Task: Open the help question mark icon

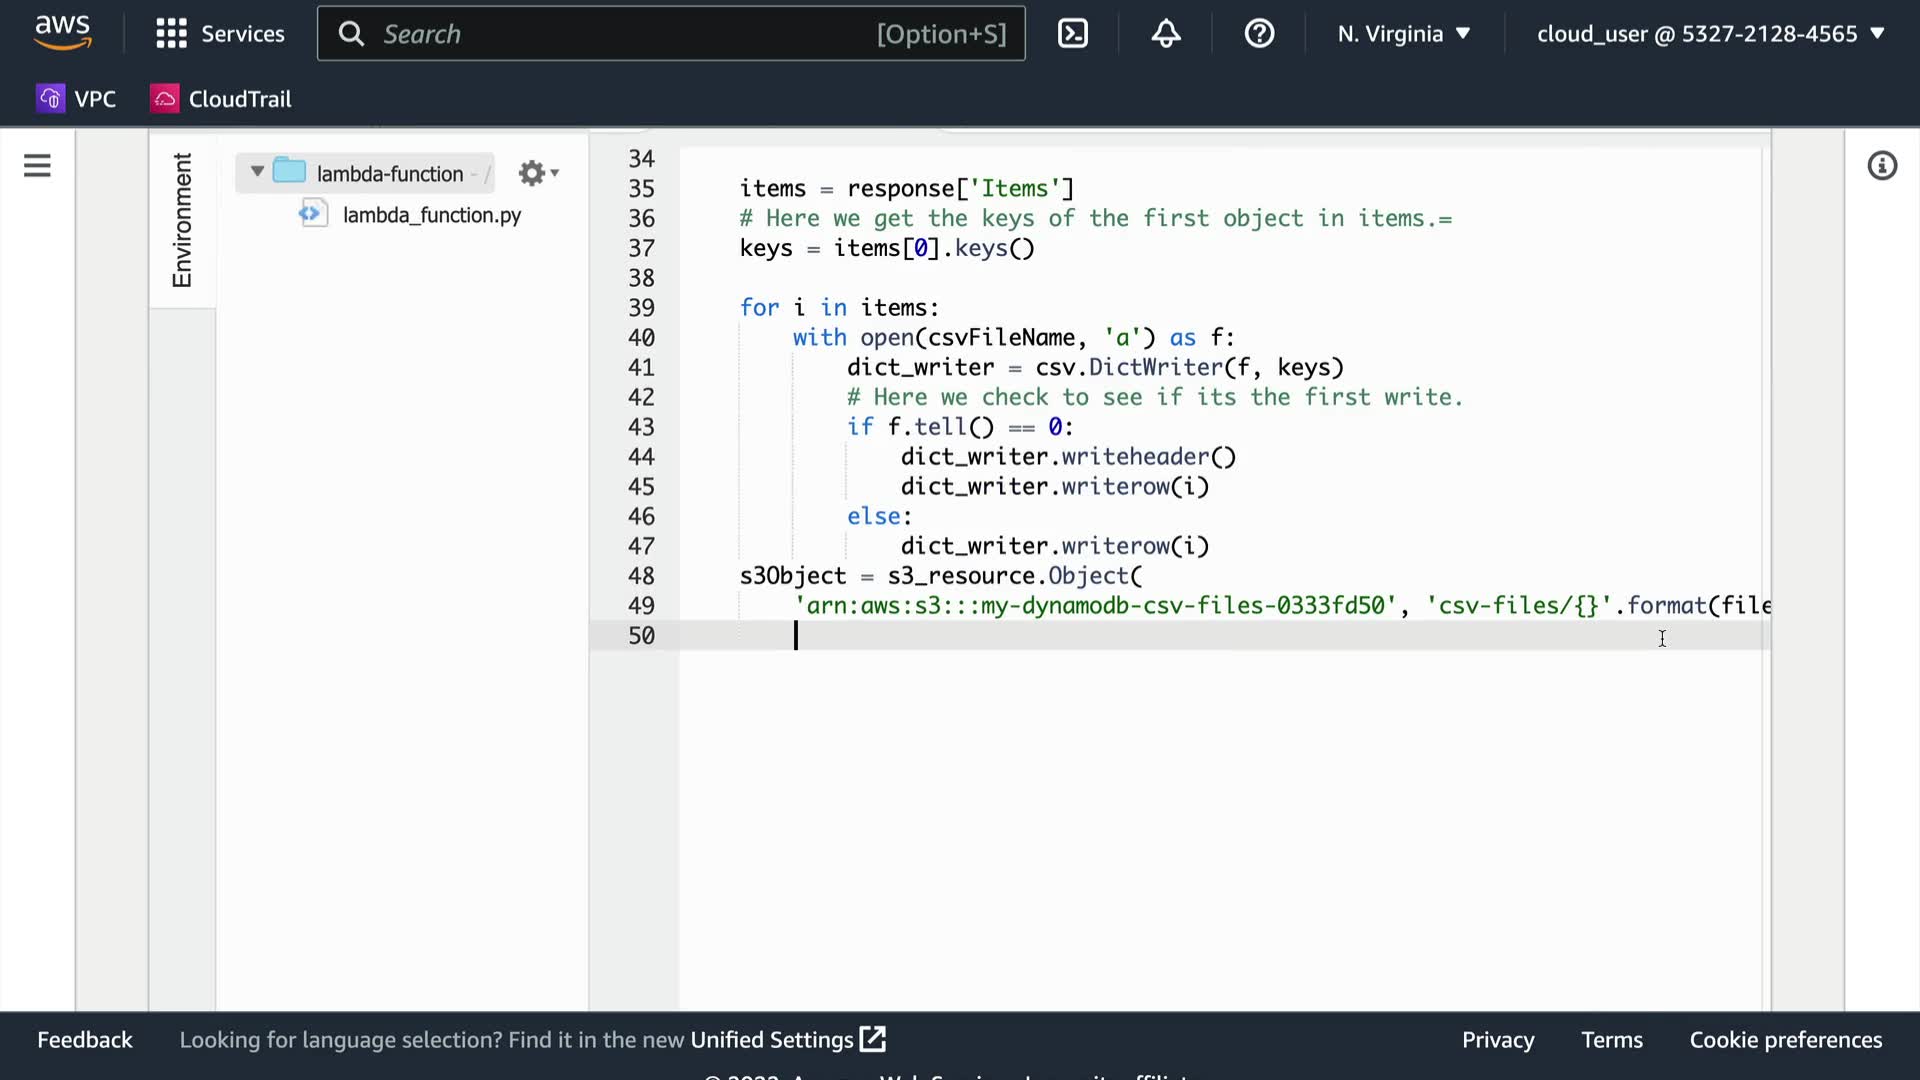Action: point(1259,34)
